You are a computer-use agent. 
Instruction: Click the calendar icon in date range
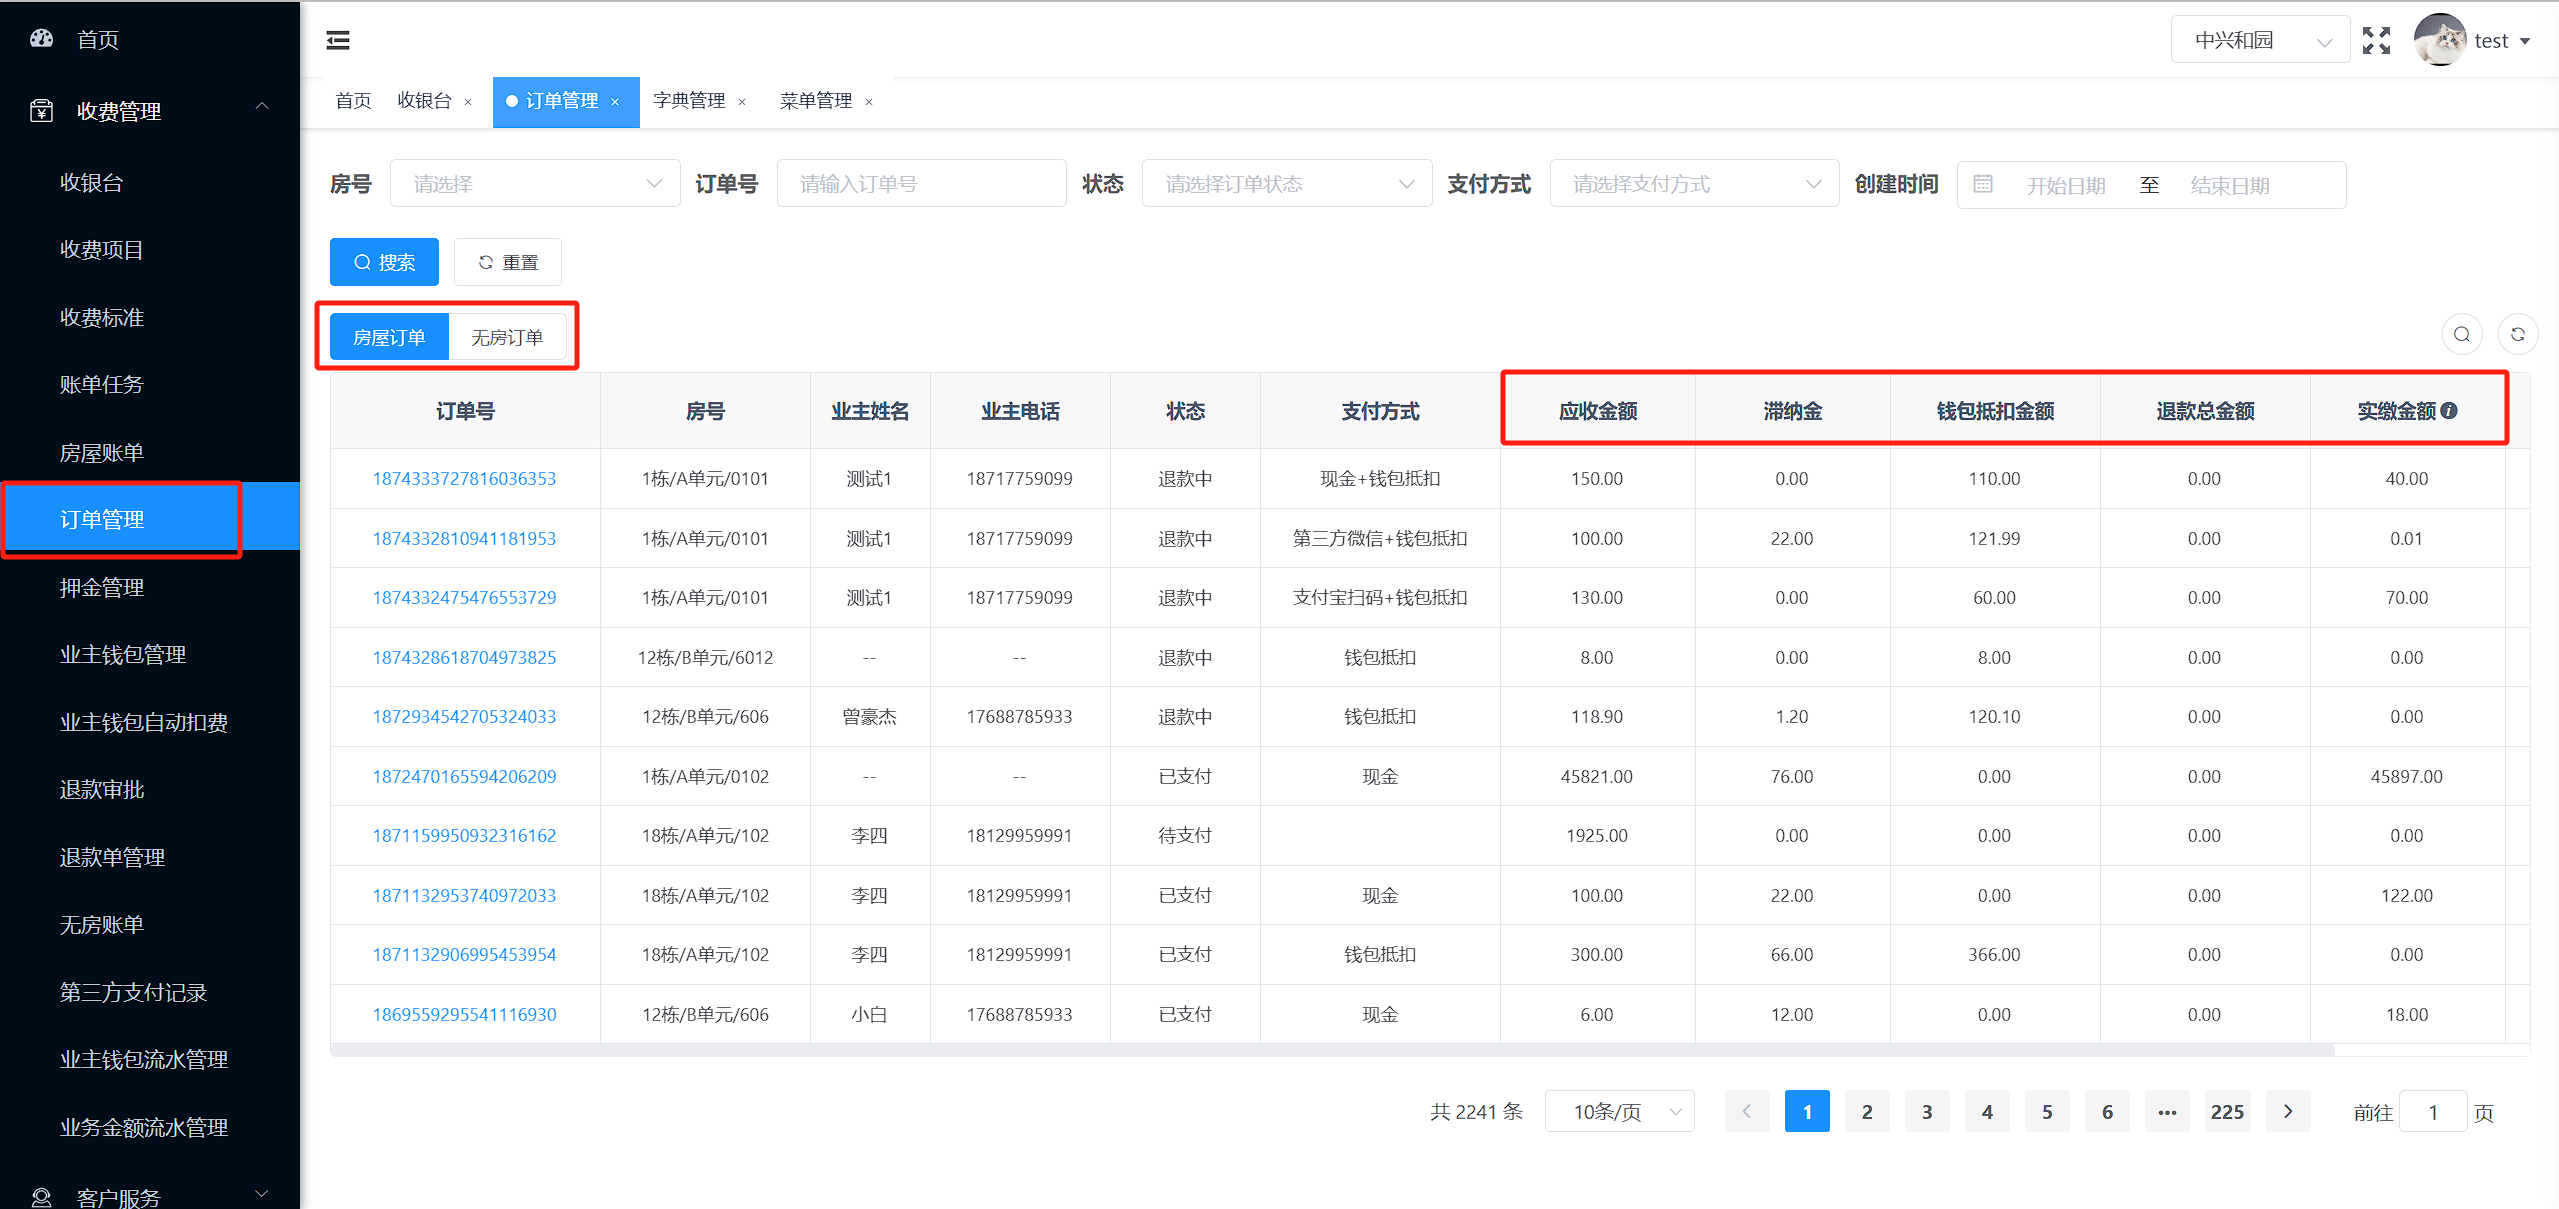pos(1983,184)
